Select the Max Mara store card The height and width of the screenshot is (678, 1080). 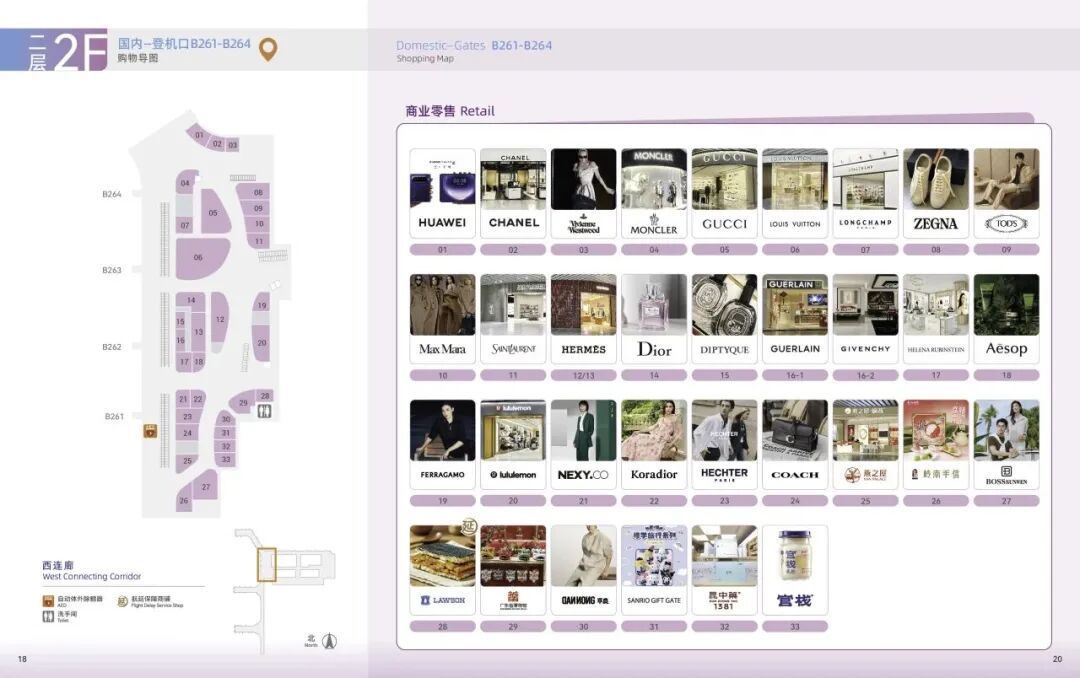(x=442, y=319)
